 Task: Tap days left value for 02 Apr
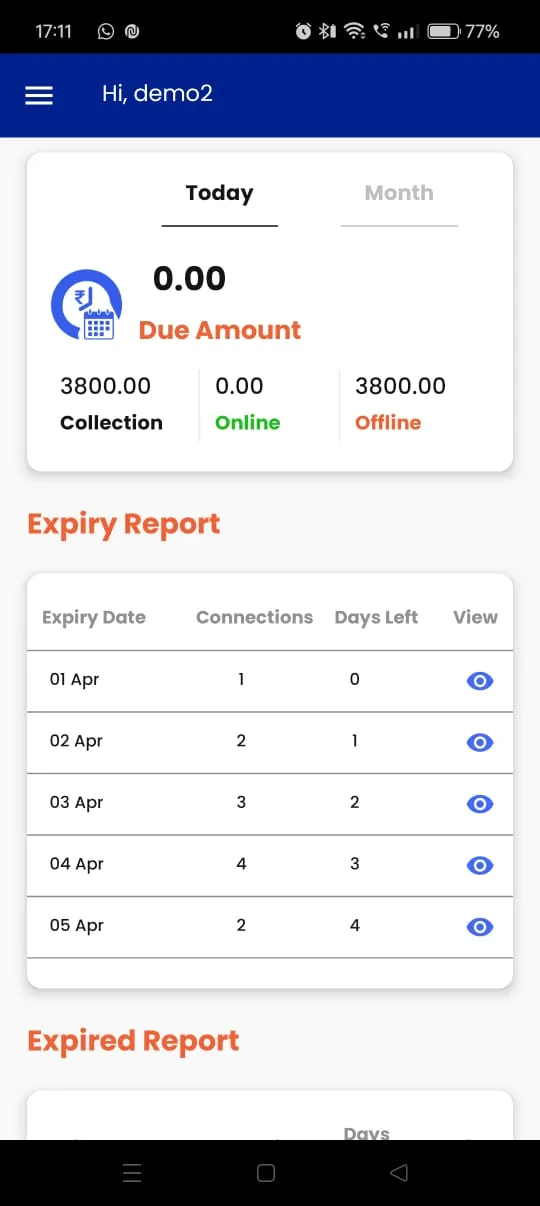(x=355, y=741)
